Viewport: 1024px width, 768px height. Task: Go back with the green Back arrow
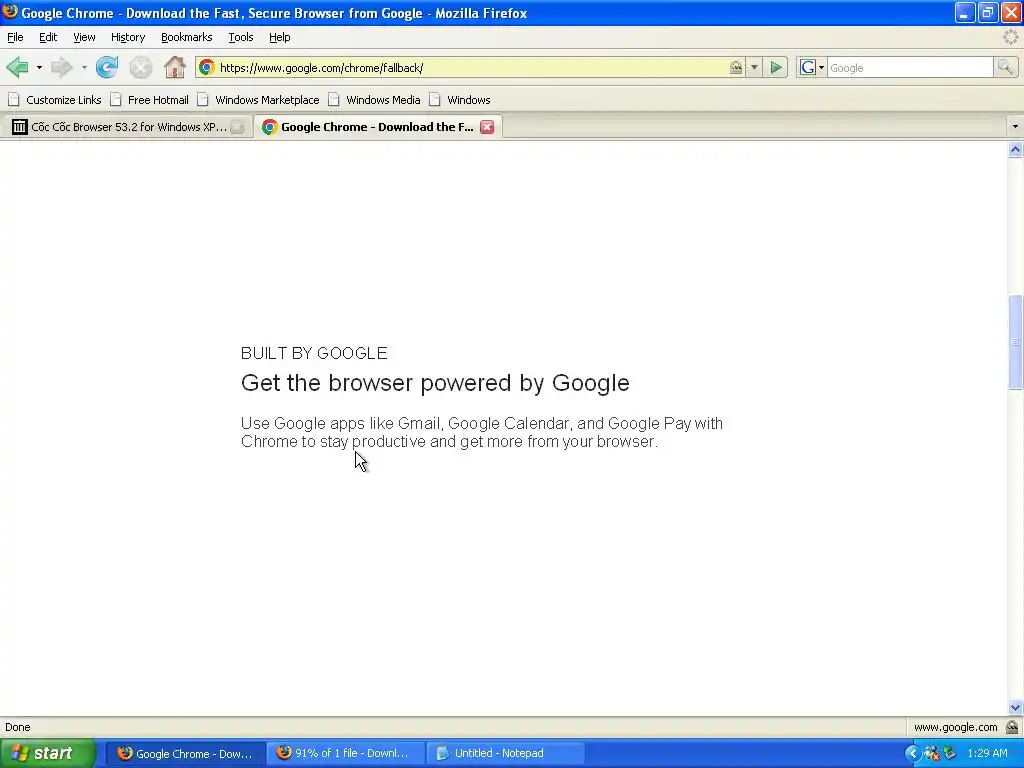click(18, 67)
